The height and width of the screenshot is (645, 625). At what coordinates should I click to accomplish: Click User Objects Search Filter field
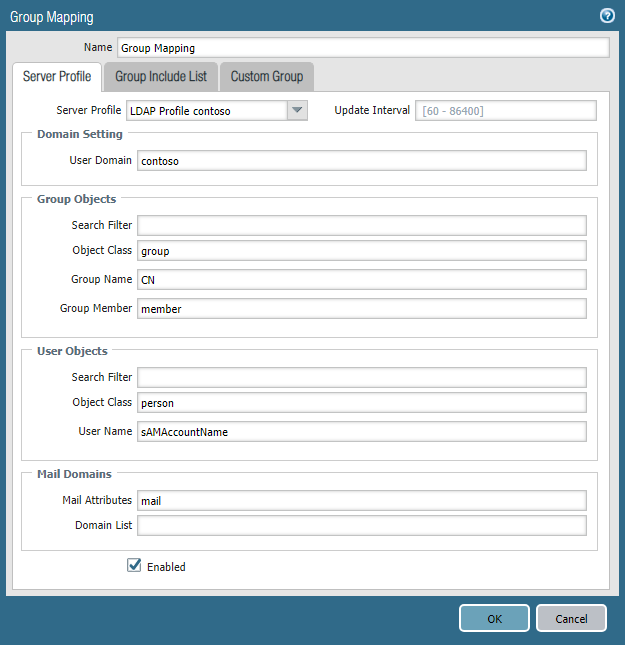tap(362, 377)
